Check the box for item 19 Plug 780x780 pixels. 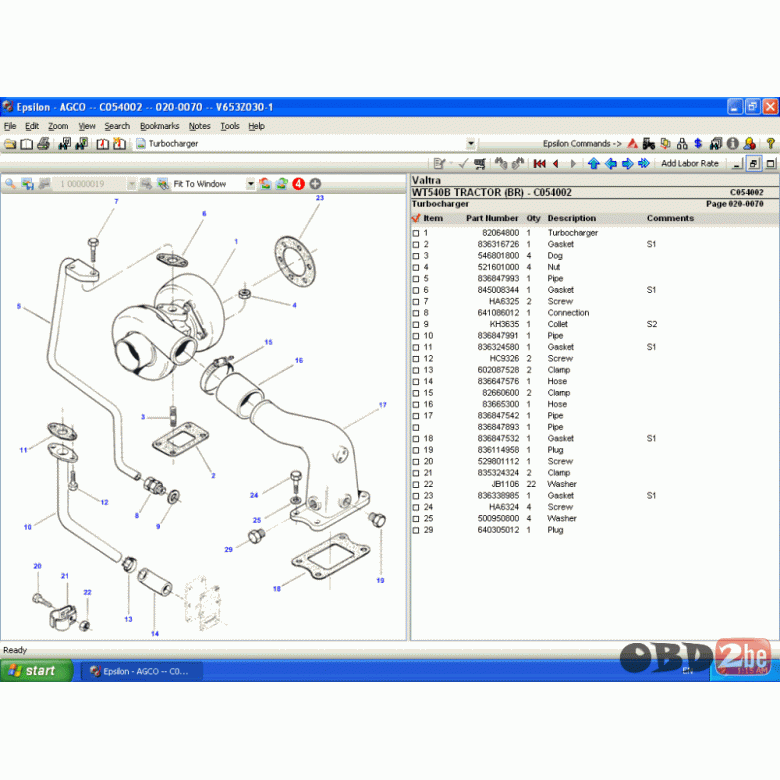[x=416, y=450]
